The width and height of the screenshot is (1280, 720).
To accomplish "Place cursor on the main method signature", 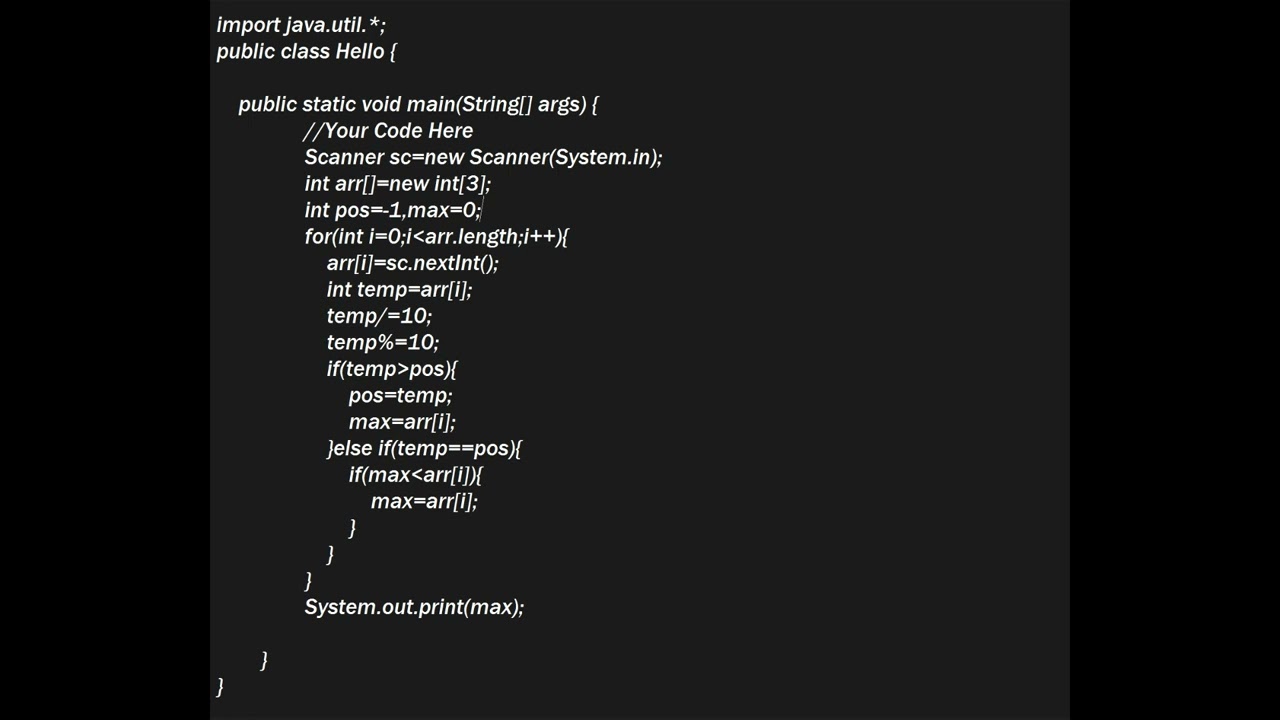I will coord(417,105).
